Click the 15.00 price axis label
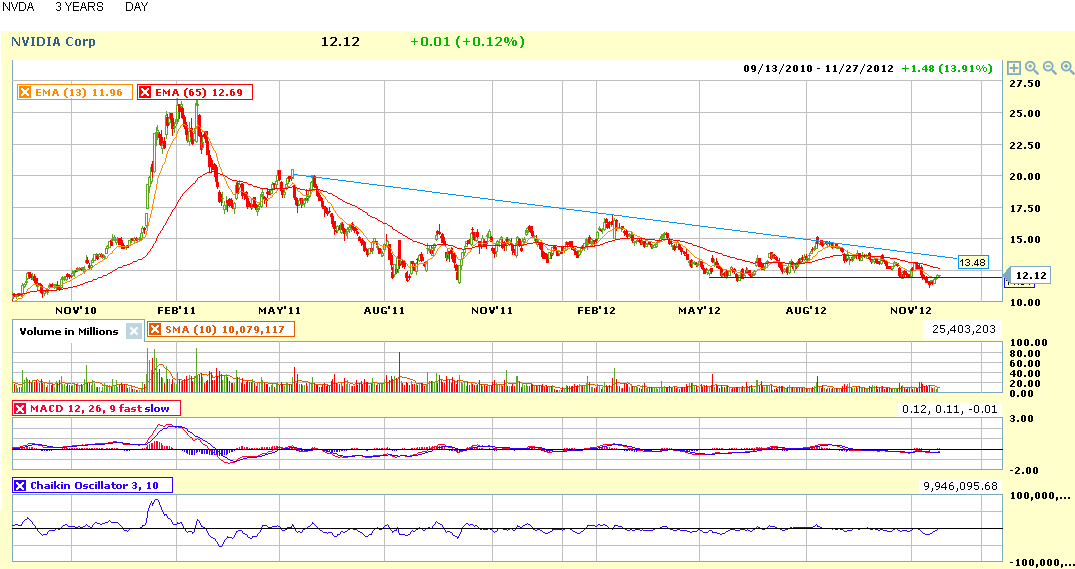 pyautogui.click(x=1026, y=240)
